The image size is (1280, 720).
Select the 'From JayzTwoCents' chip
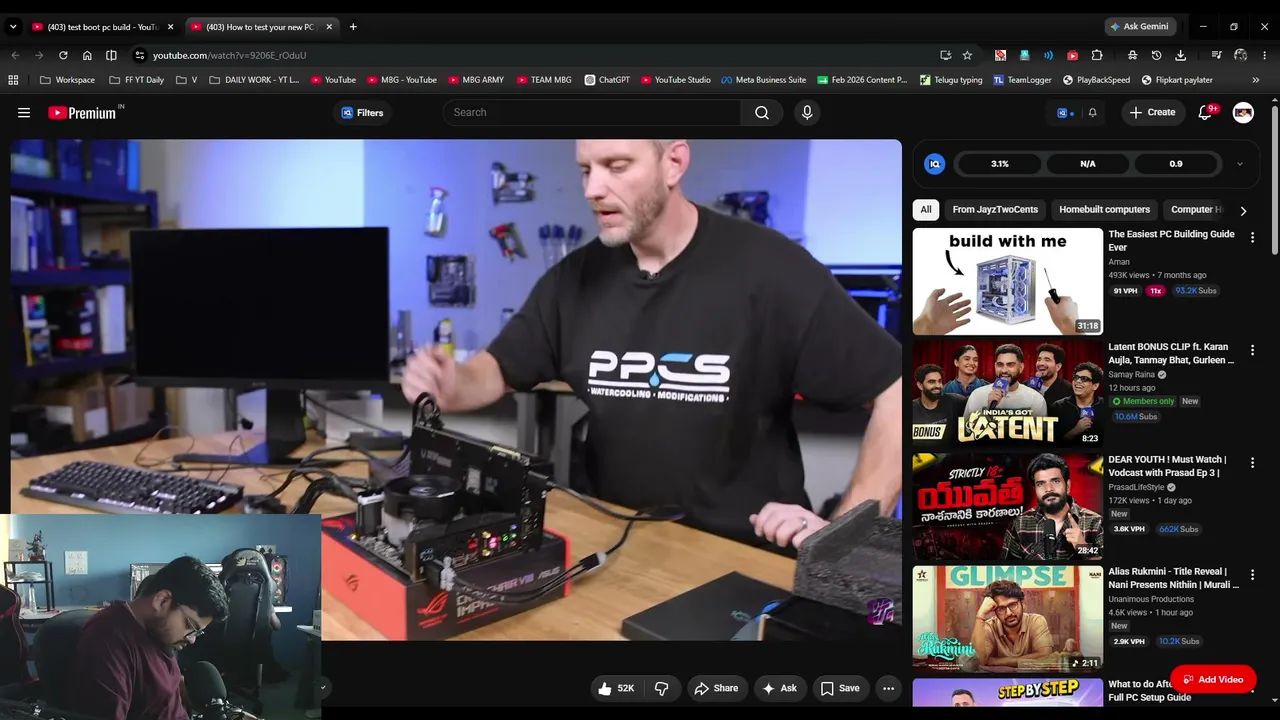995,210
